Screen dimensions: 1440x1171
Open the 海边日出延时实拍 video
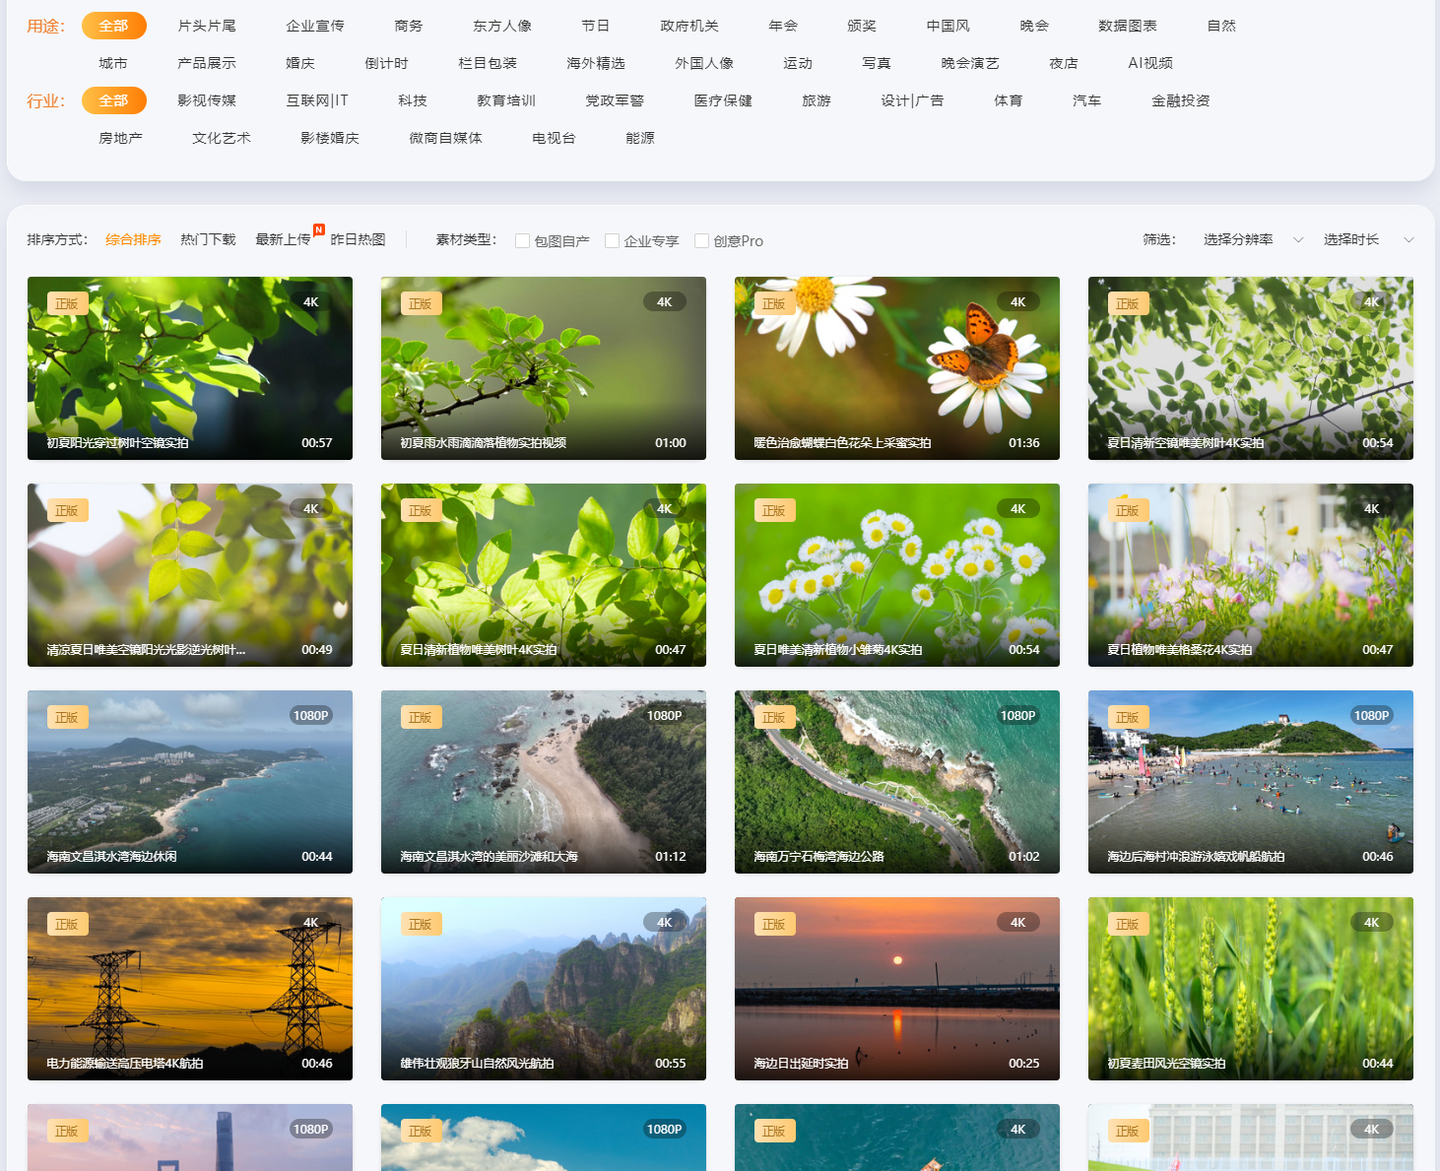(897, 989)
